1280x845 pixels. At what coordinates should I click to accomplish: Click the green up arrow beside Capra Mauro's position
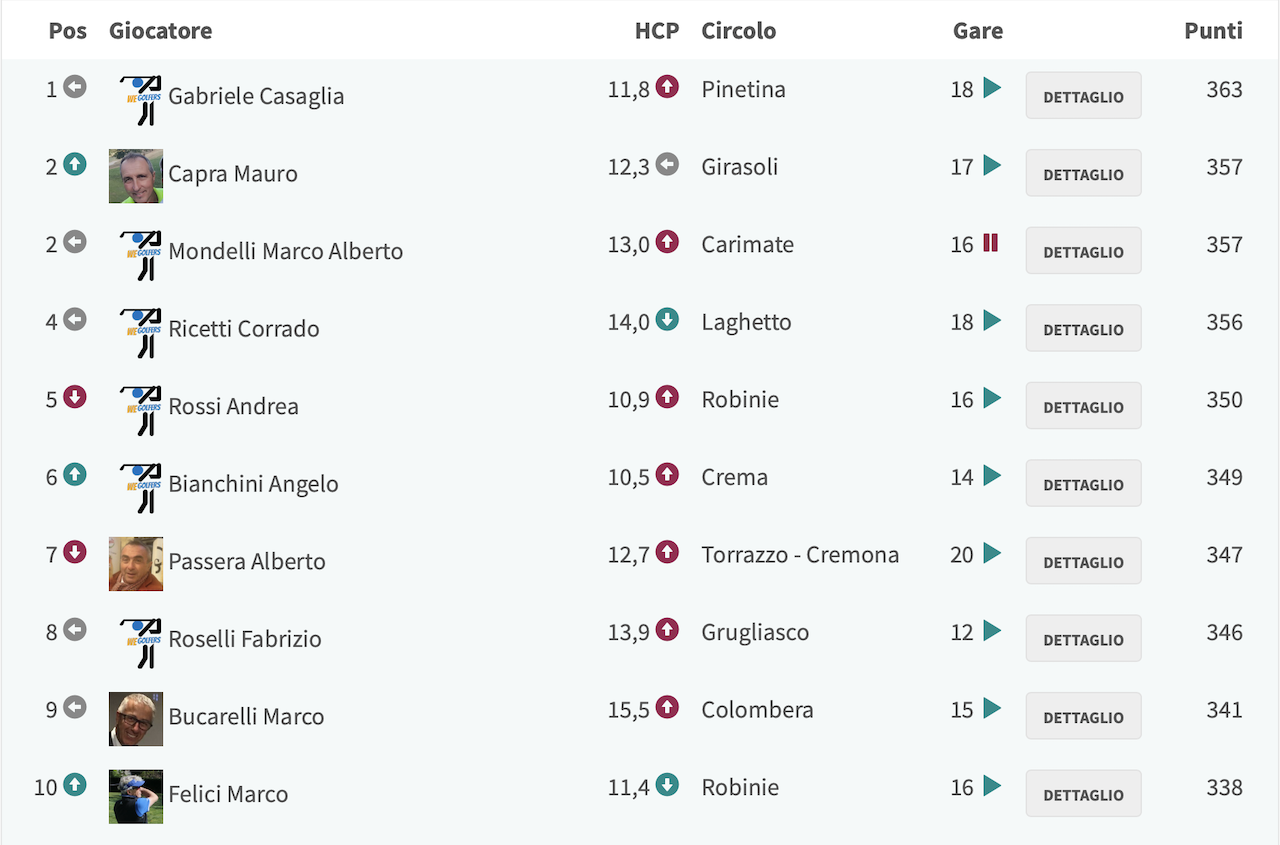pyautogui.click(x=75, y=164)
